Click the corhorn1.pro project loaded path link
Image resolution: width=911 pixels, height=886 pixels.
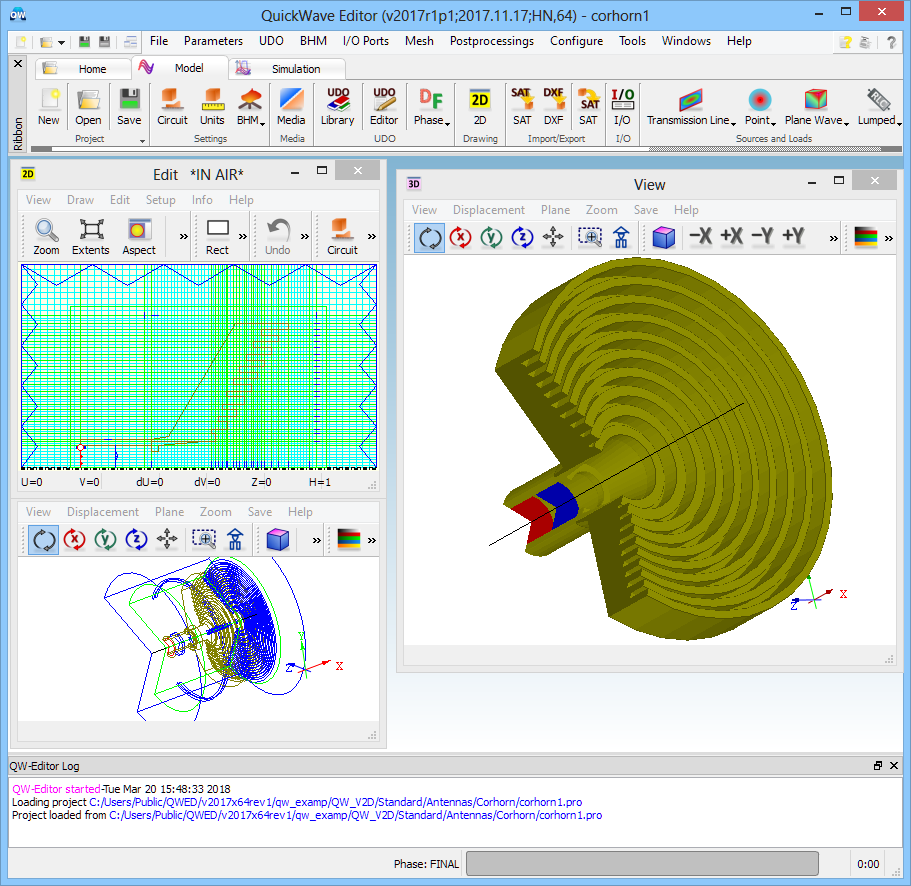pyautogui.click(x=355, y=815)
